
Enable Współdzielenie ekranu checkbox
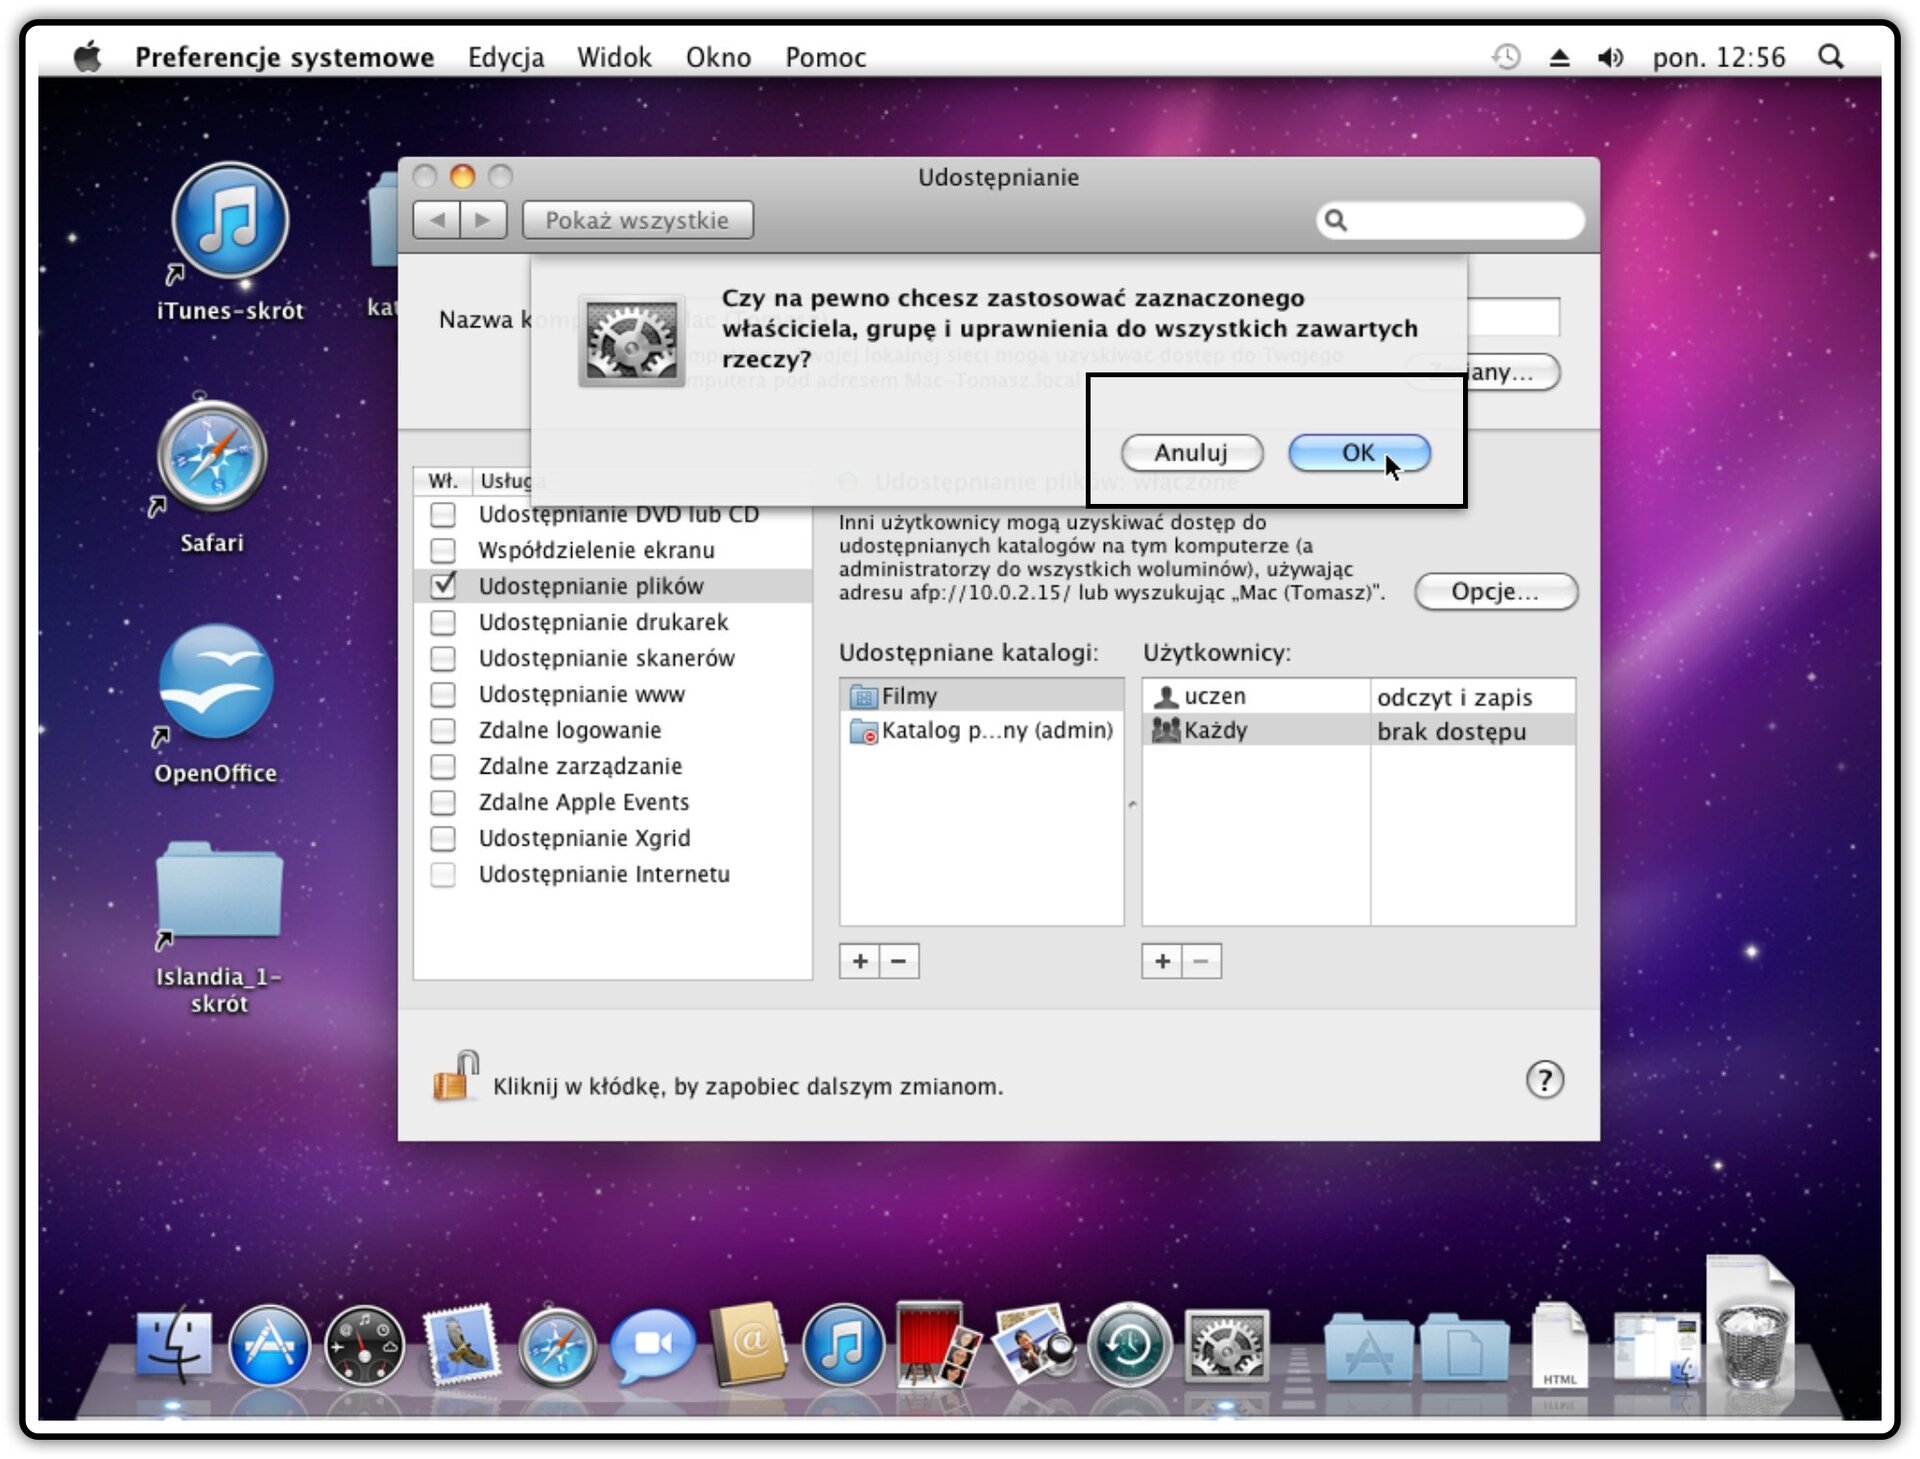pos(443,551)
